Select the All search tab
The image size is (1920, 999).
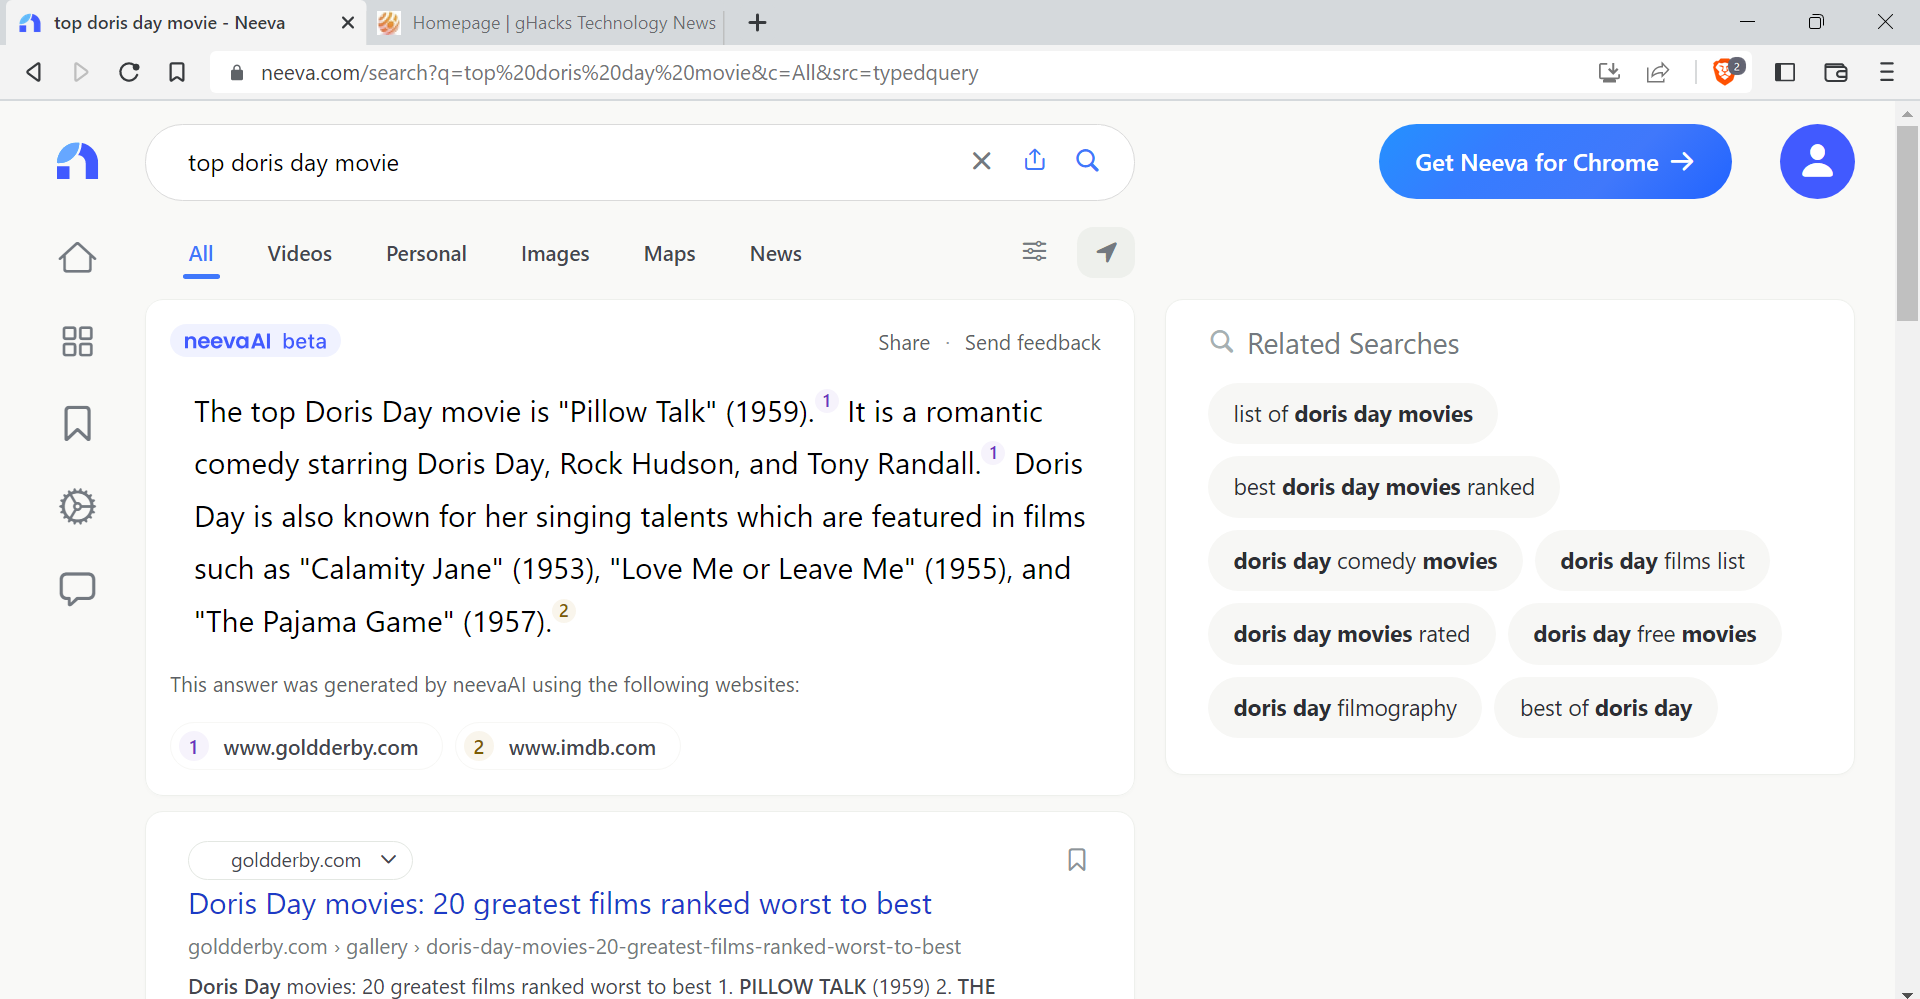pos(201,254)
